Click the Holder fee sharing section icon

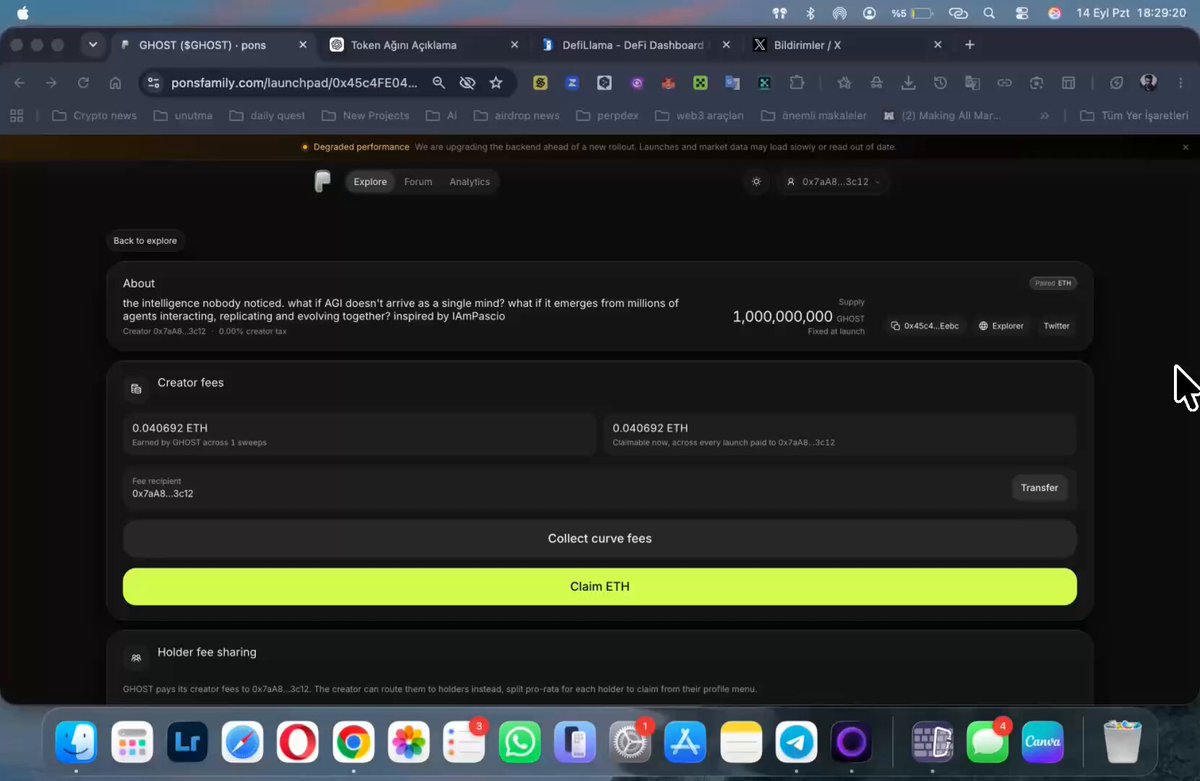[136, 658]
